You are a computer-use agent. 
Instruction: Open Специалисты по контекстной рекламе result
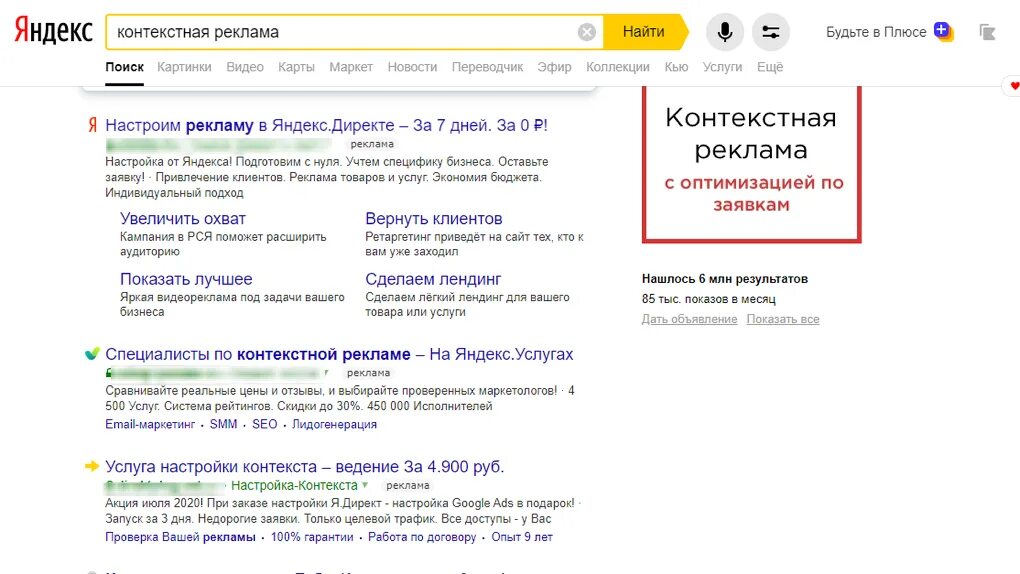click(339, 354)
